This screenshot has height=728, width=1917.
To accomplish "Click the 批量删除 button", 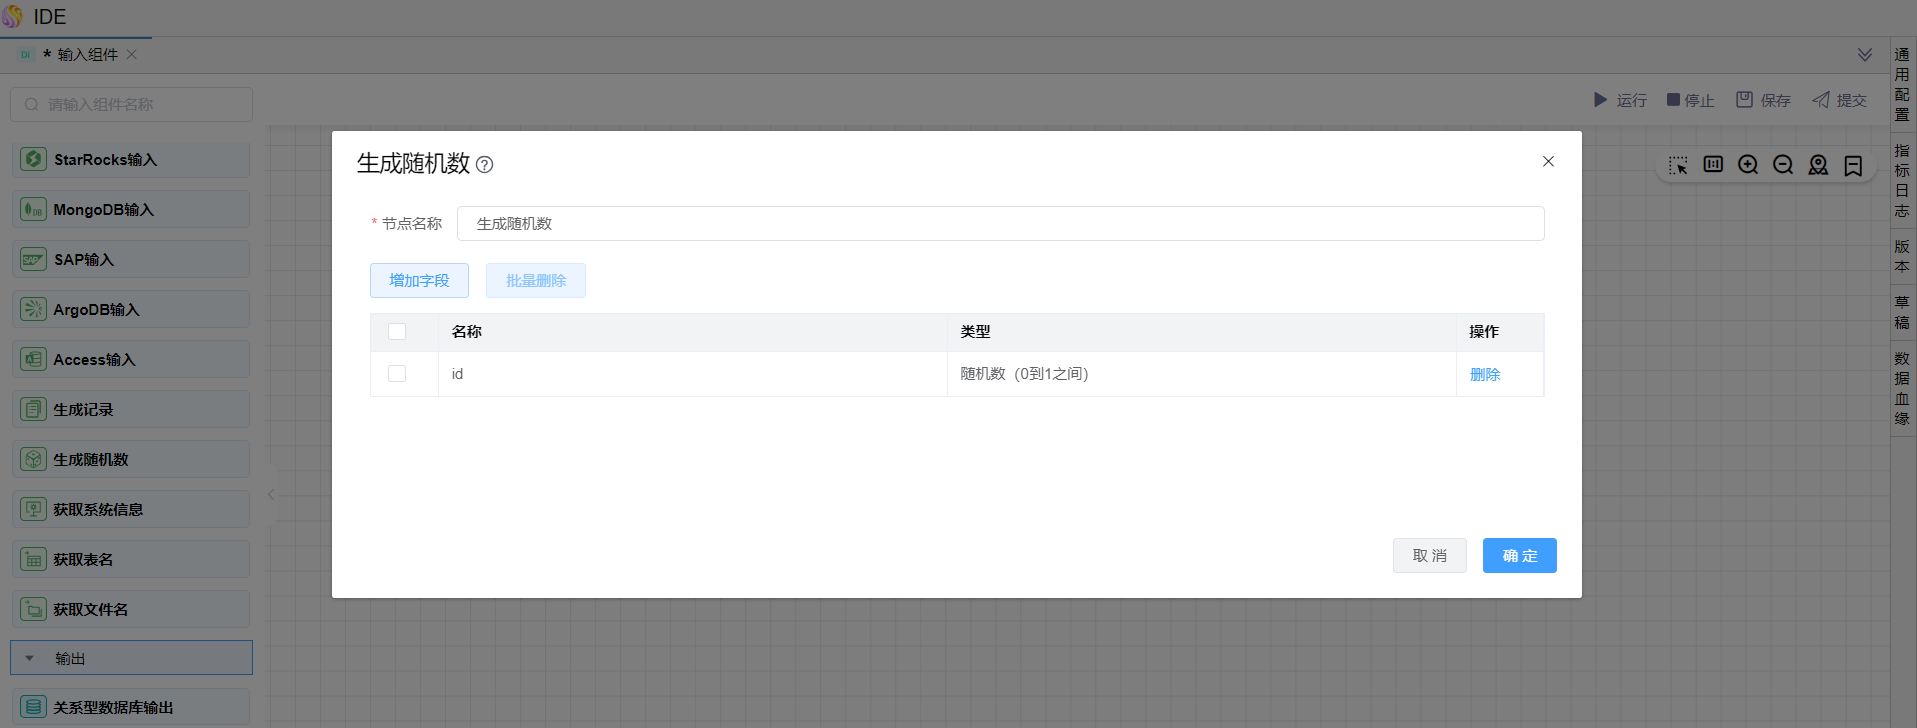I will pos(536,280).
